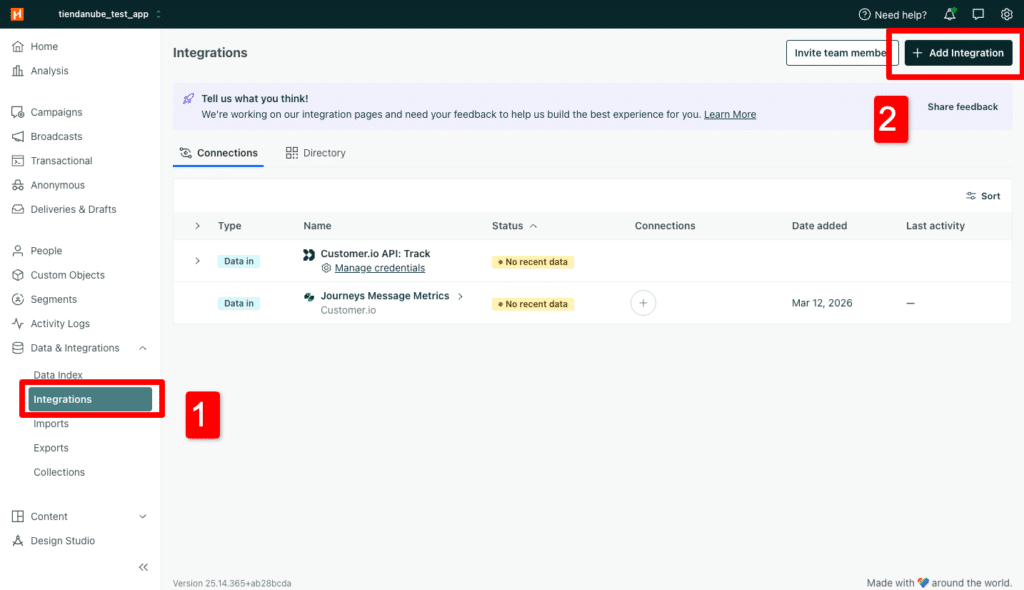1024x590 pixels.
Task: Open the chat messages icon
Action: (x=978, y=14)
